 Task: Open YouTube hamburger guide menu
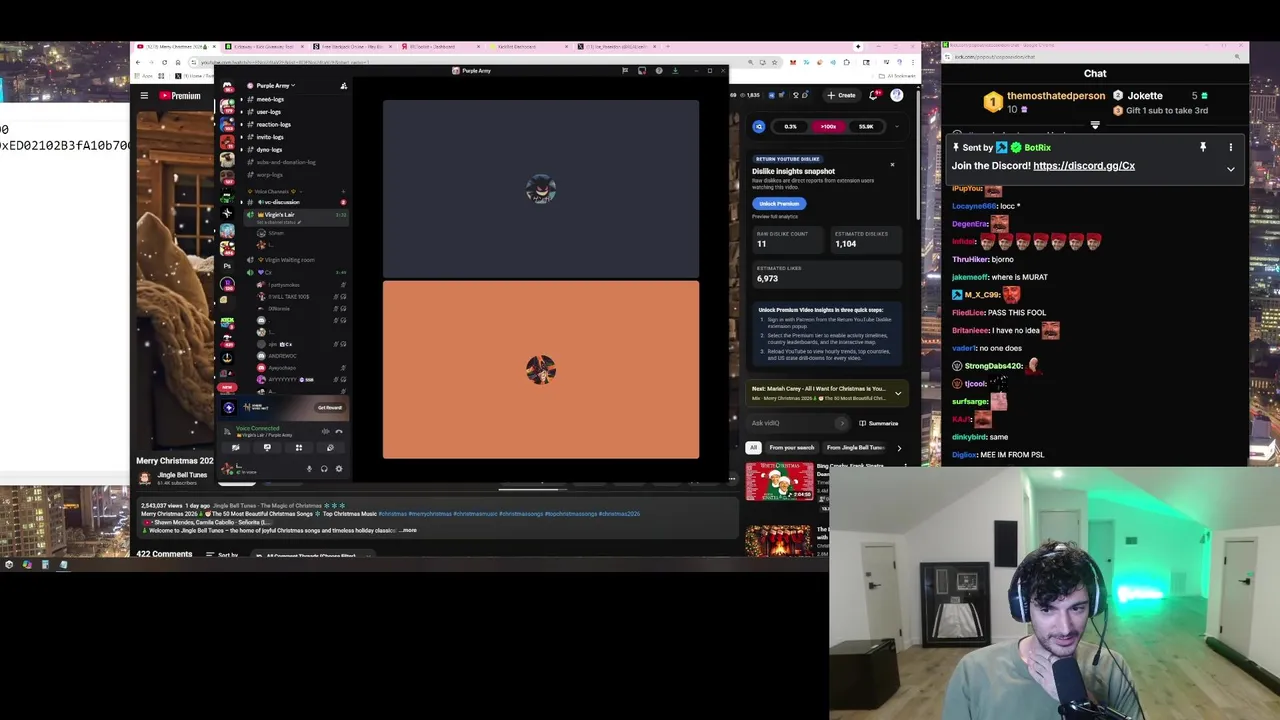[144, 96]
